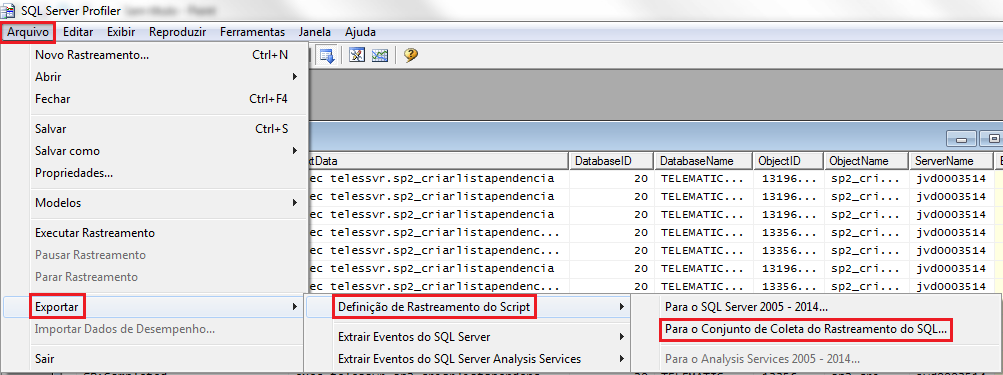Open the Janela menu
The image size is (1003, 375).
tap(315, 32)
